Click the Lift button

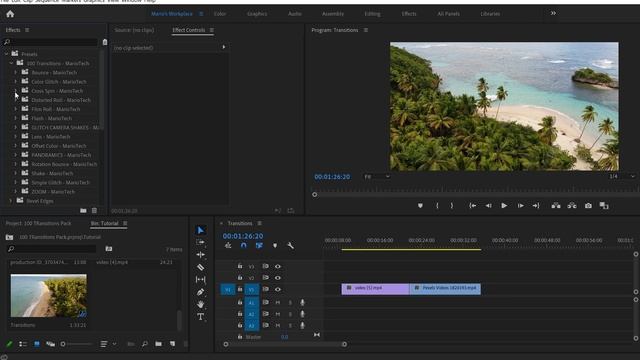coord(556,206)
